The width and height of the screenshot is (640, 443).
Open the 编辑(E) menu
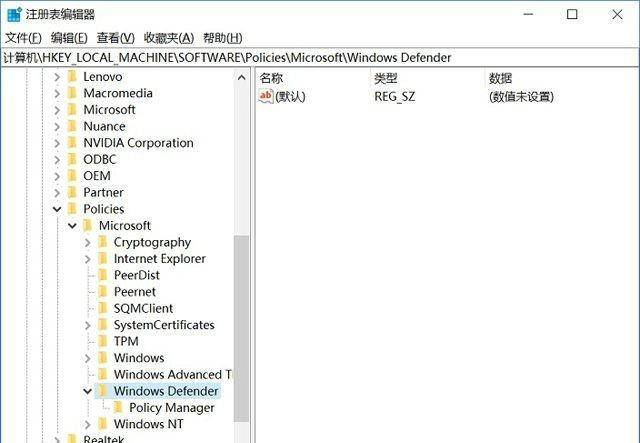pos(69,38)
